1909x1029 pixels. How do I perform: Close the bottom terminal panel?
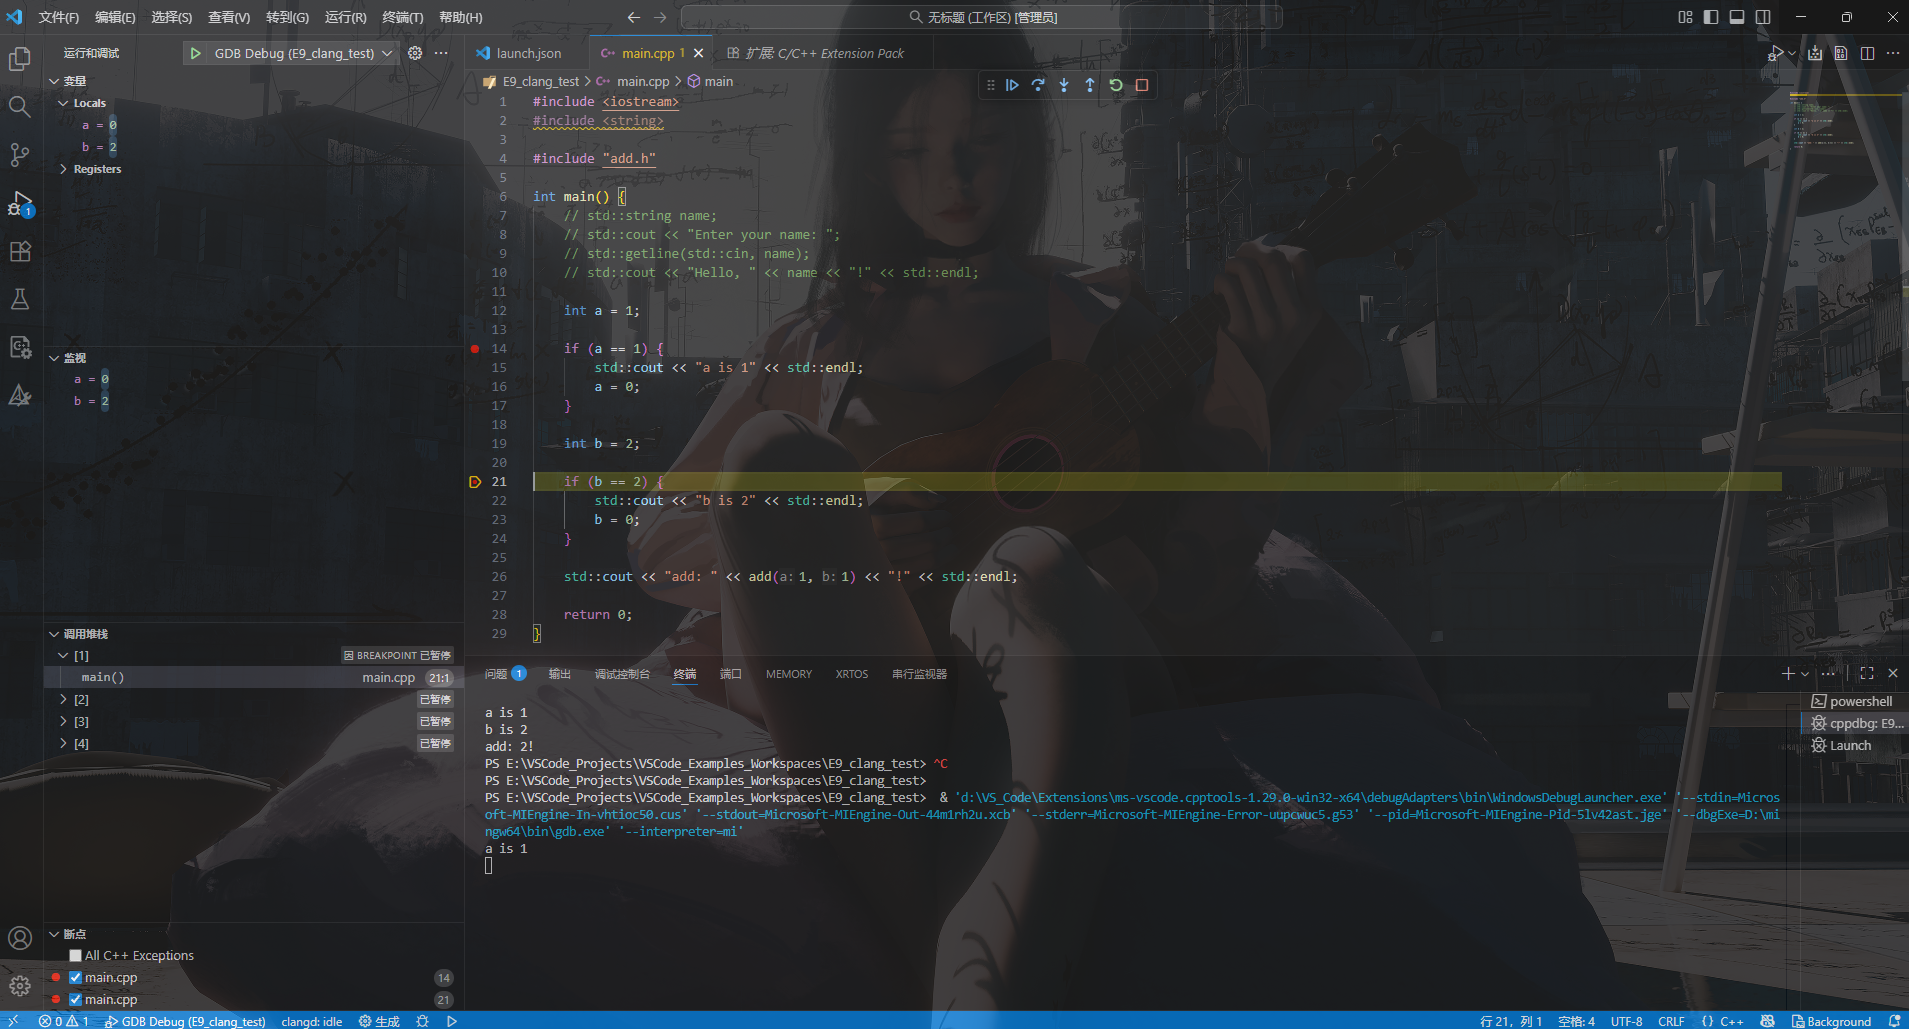[x=1893, y=674]
